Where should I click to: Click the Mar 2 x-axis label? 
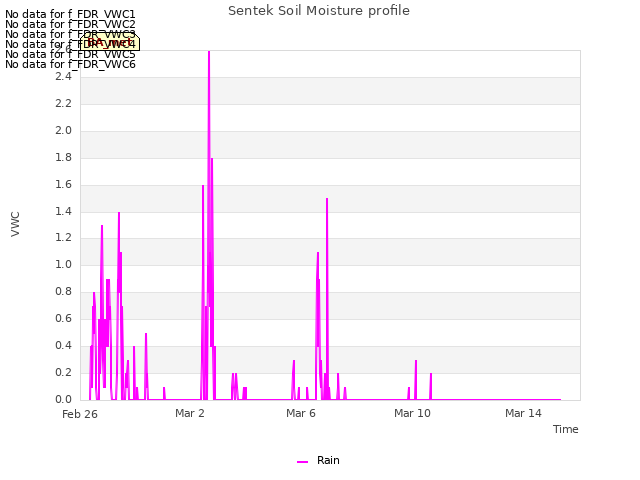click(190, 413)
